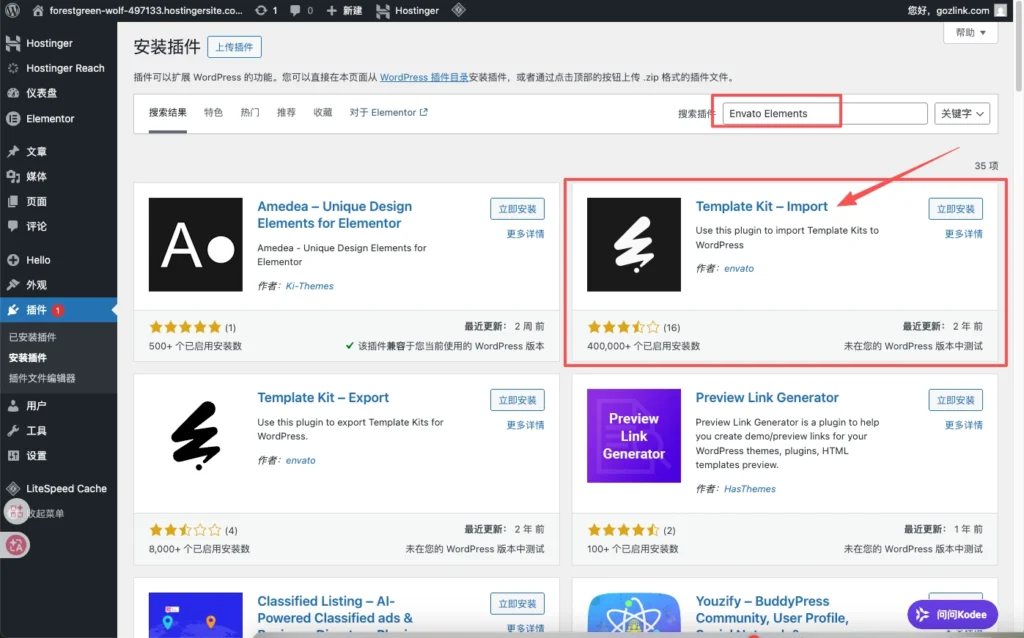This screenshot has height=638, width=1024.
Task: Open Plugins (插件) in the sidebar
Action: tap(58, 310)
